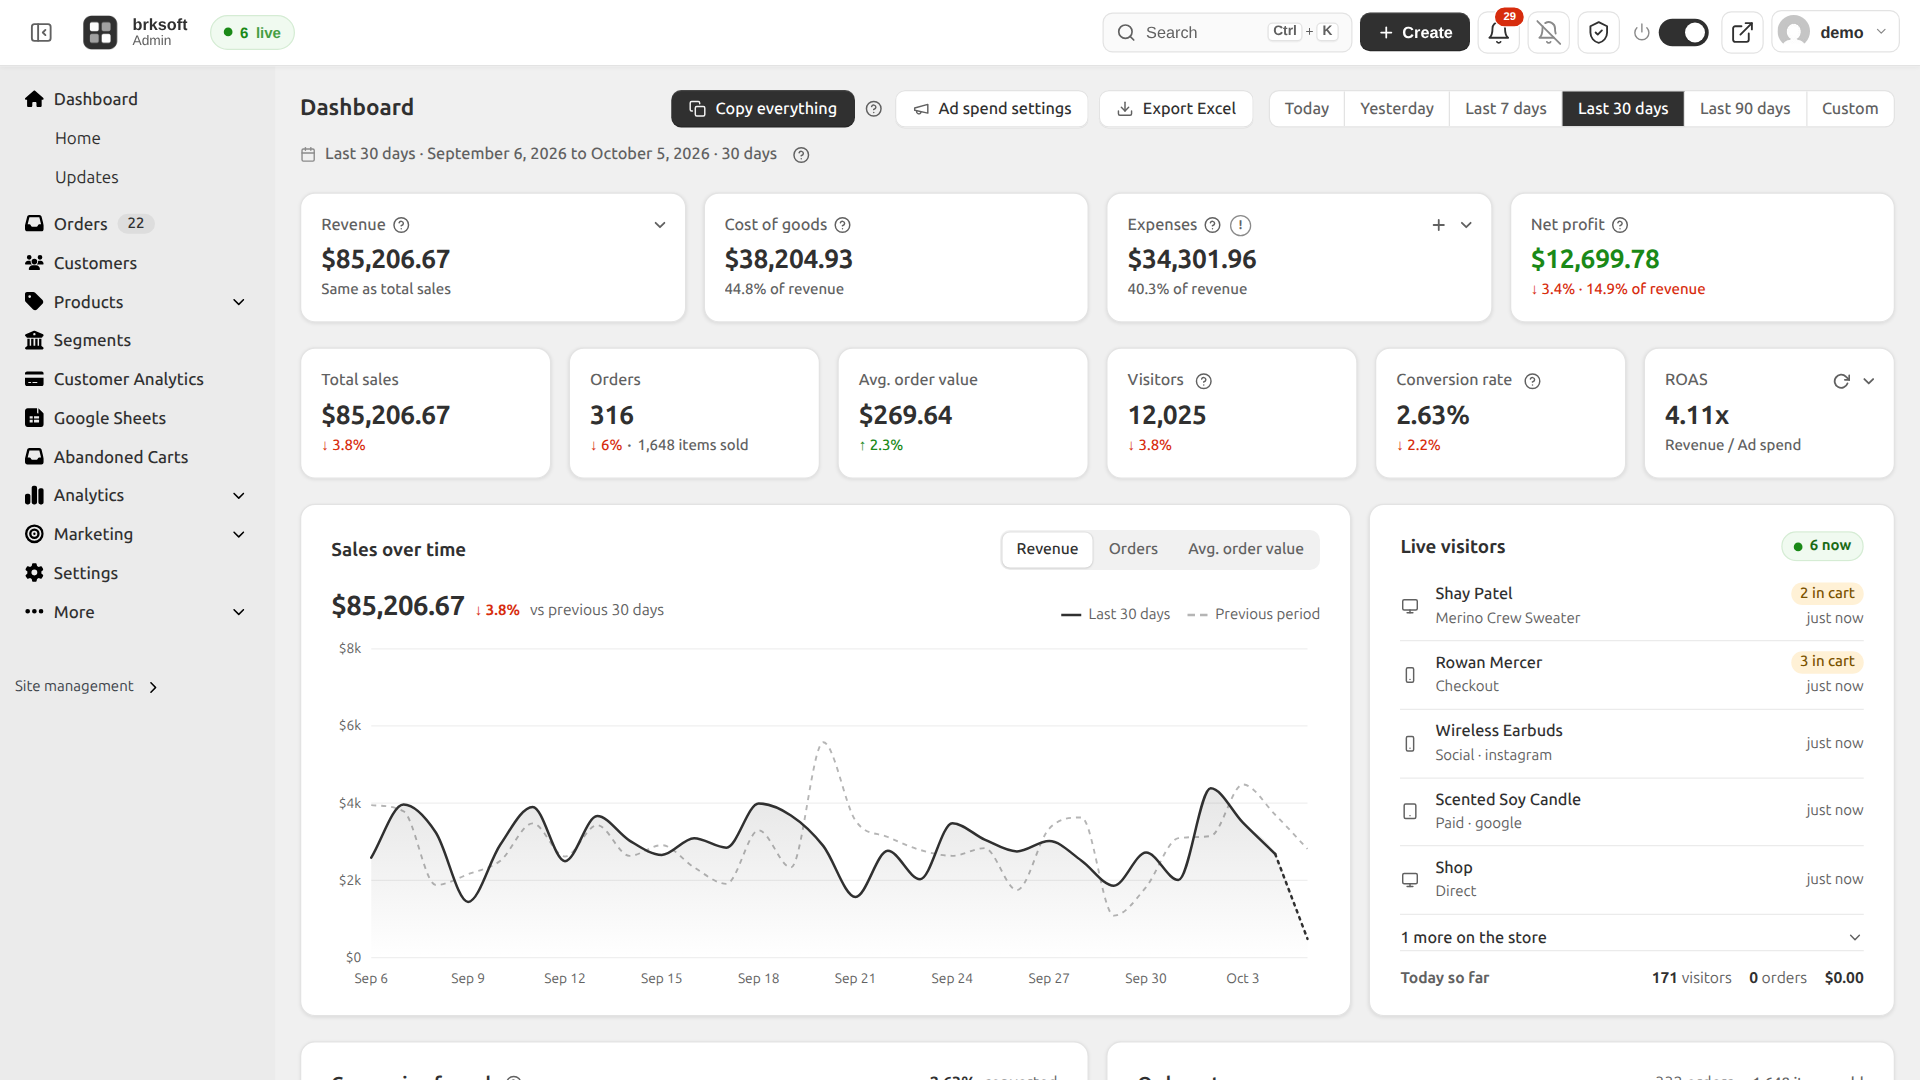This screenshot has height=1080, width=1920.
Task: Toggle the power switch in header
Action: (x=1684, y=33)
